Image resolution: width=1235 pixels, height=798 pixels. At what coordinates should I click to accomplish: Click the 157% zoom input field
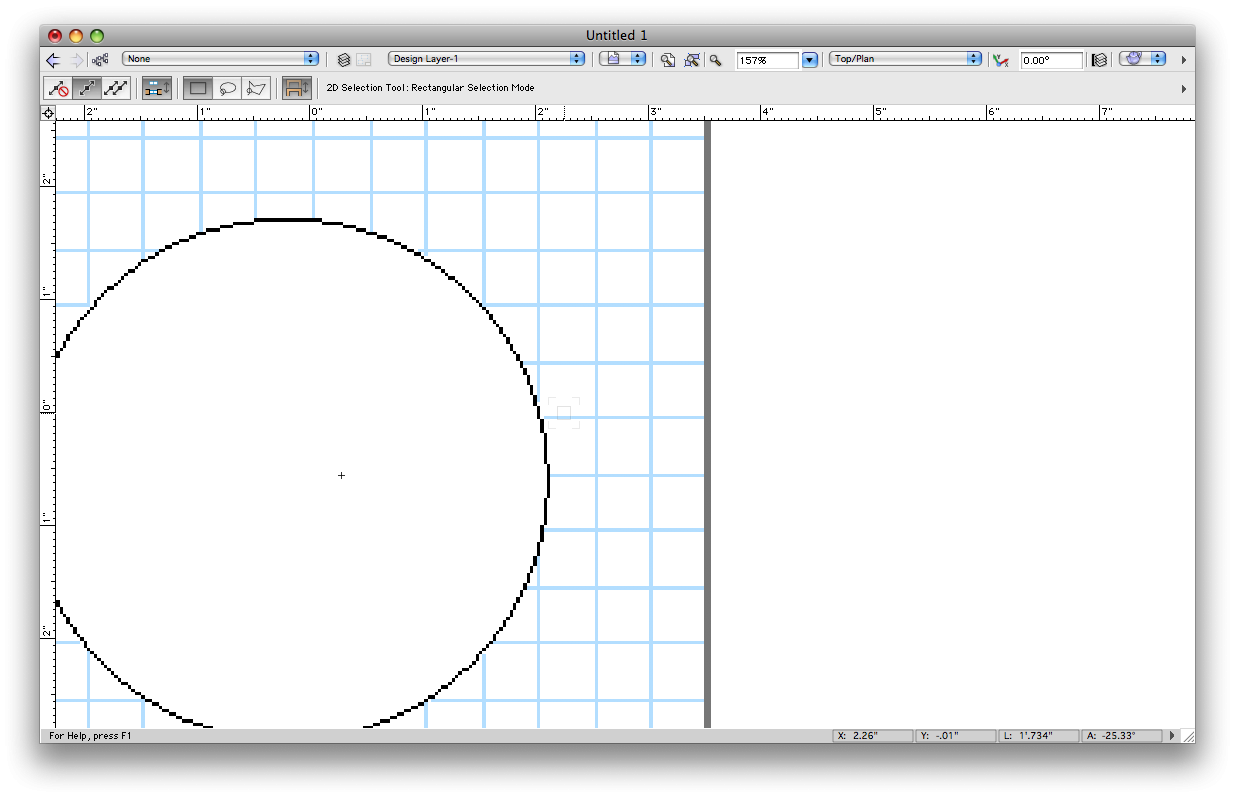pos(767,61)
